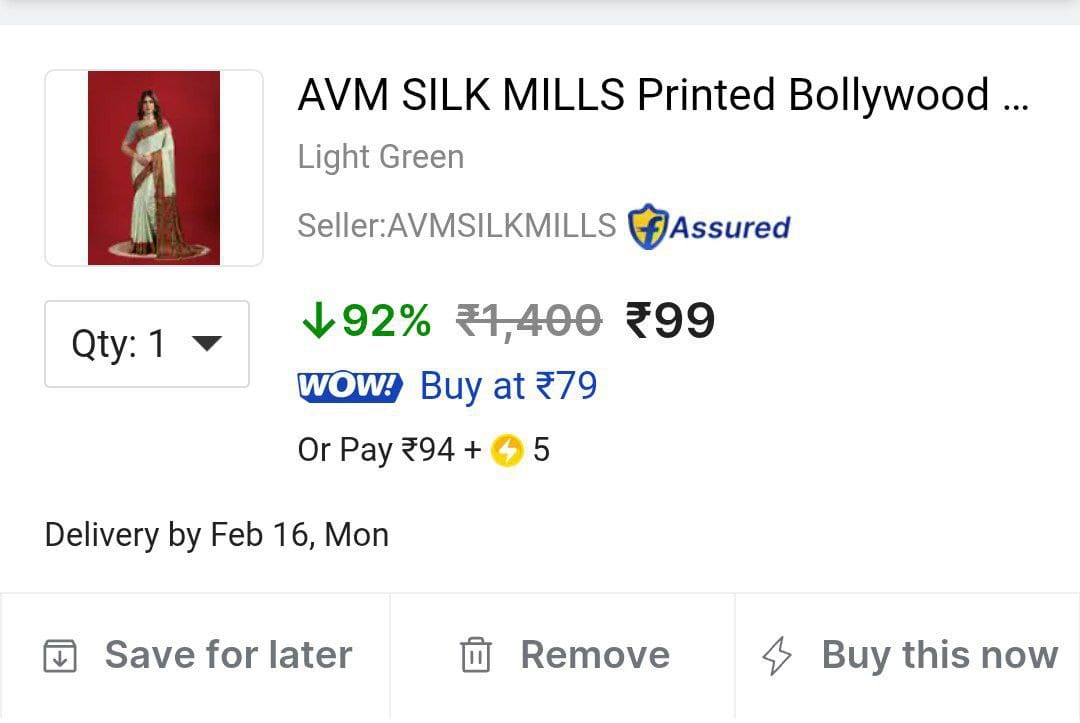Screen dimensions: 1080x723
Task: Click the Save for later archive icon
Action: click(x=60, y=656)
